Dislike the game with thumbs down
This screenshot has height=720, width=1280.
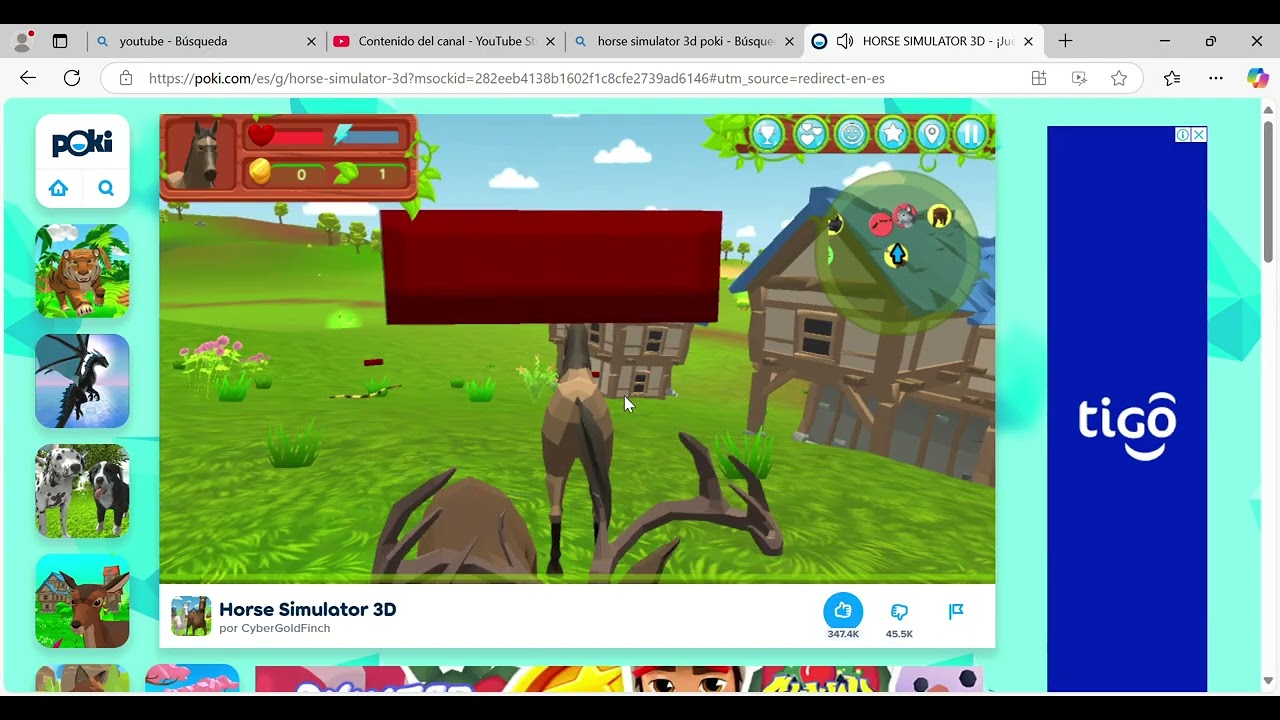click(x=899, y=611)
